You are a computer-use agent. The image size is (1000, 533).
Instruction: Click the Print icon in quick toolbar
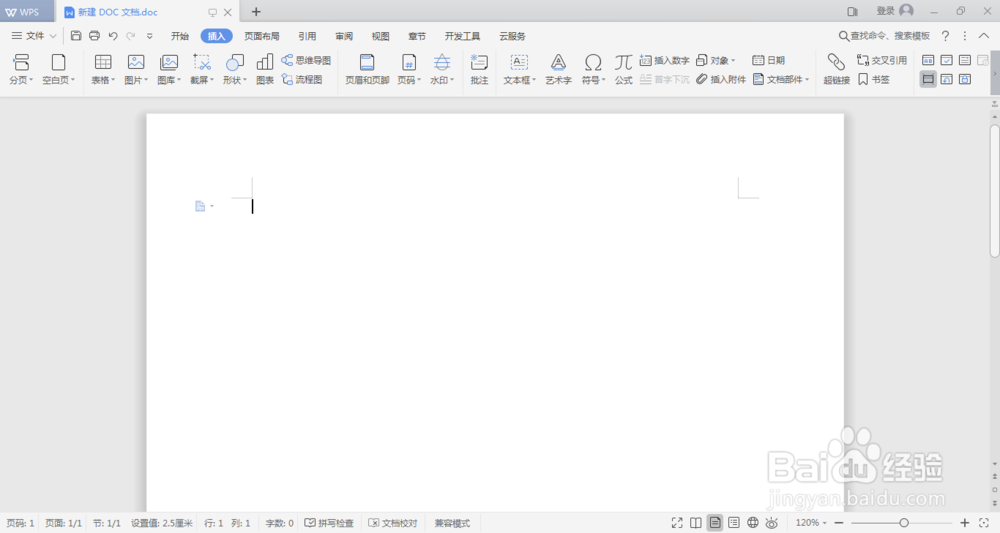(x=94, y=36)
